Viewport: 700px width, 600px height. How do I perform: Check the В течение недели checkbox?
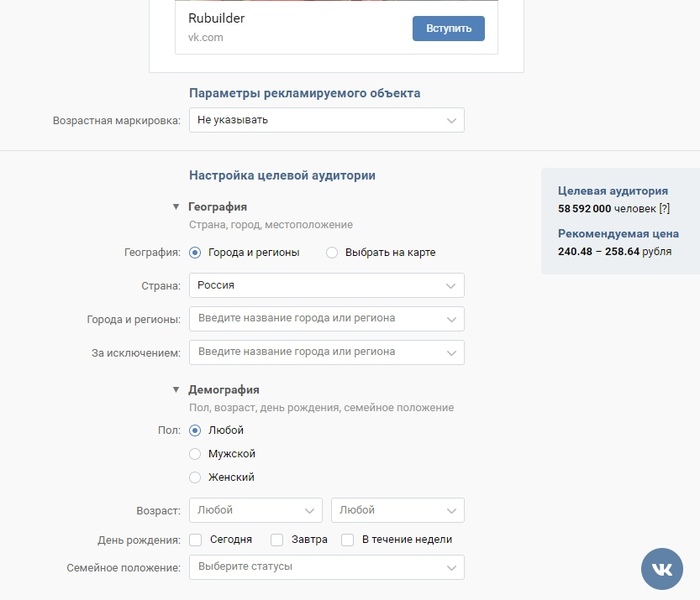(348, 540)
